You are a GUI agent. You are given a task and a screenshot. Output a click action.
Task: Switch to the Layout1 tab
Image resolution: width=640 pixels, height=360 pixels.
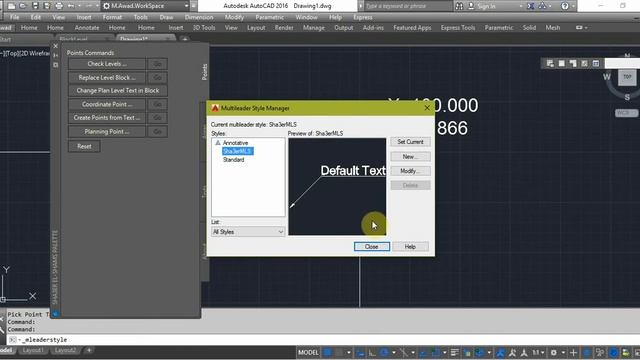[33, 350]
